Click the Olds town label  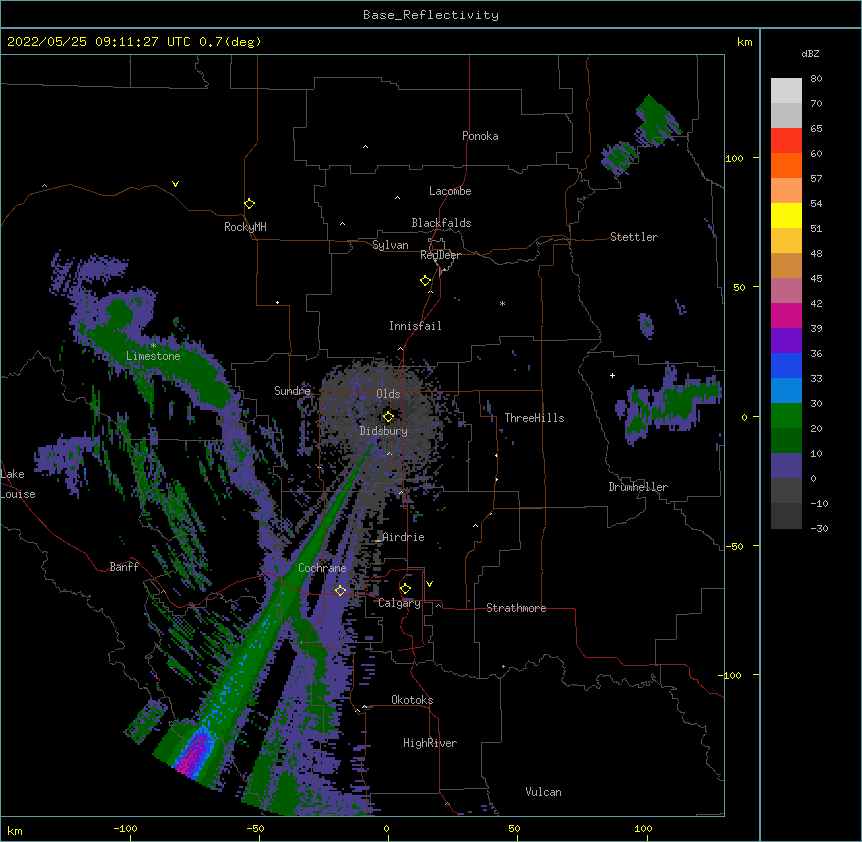click(388, 394)
